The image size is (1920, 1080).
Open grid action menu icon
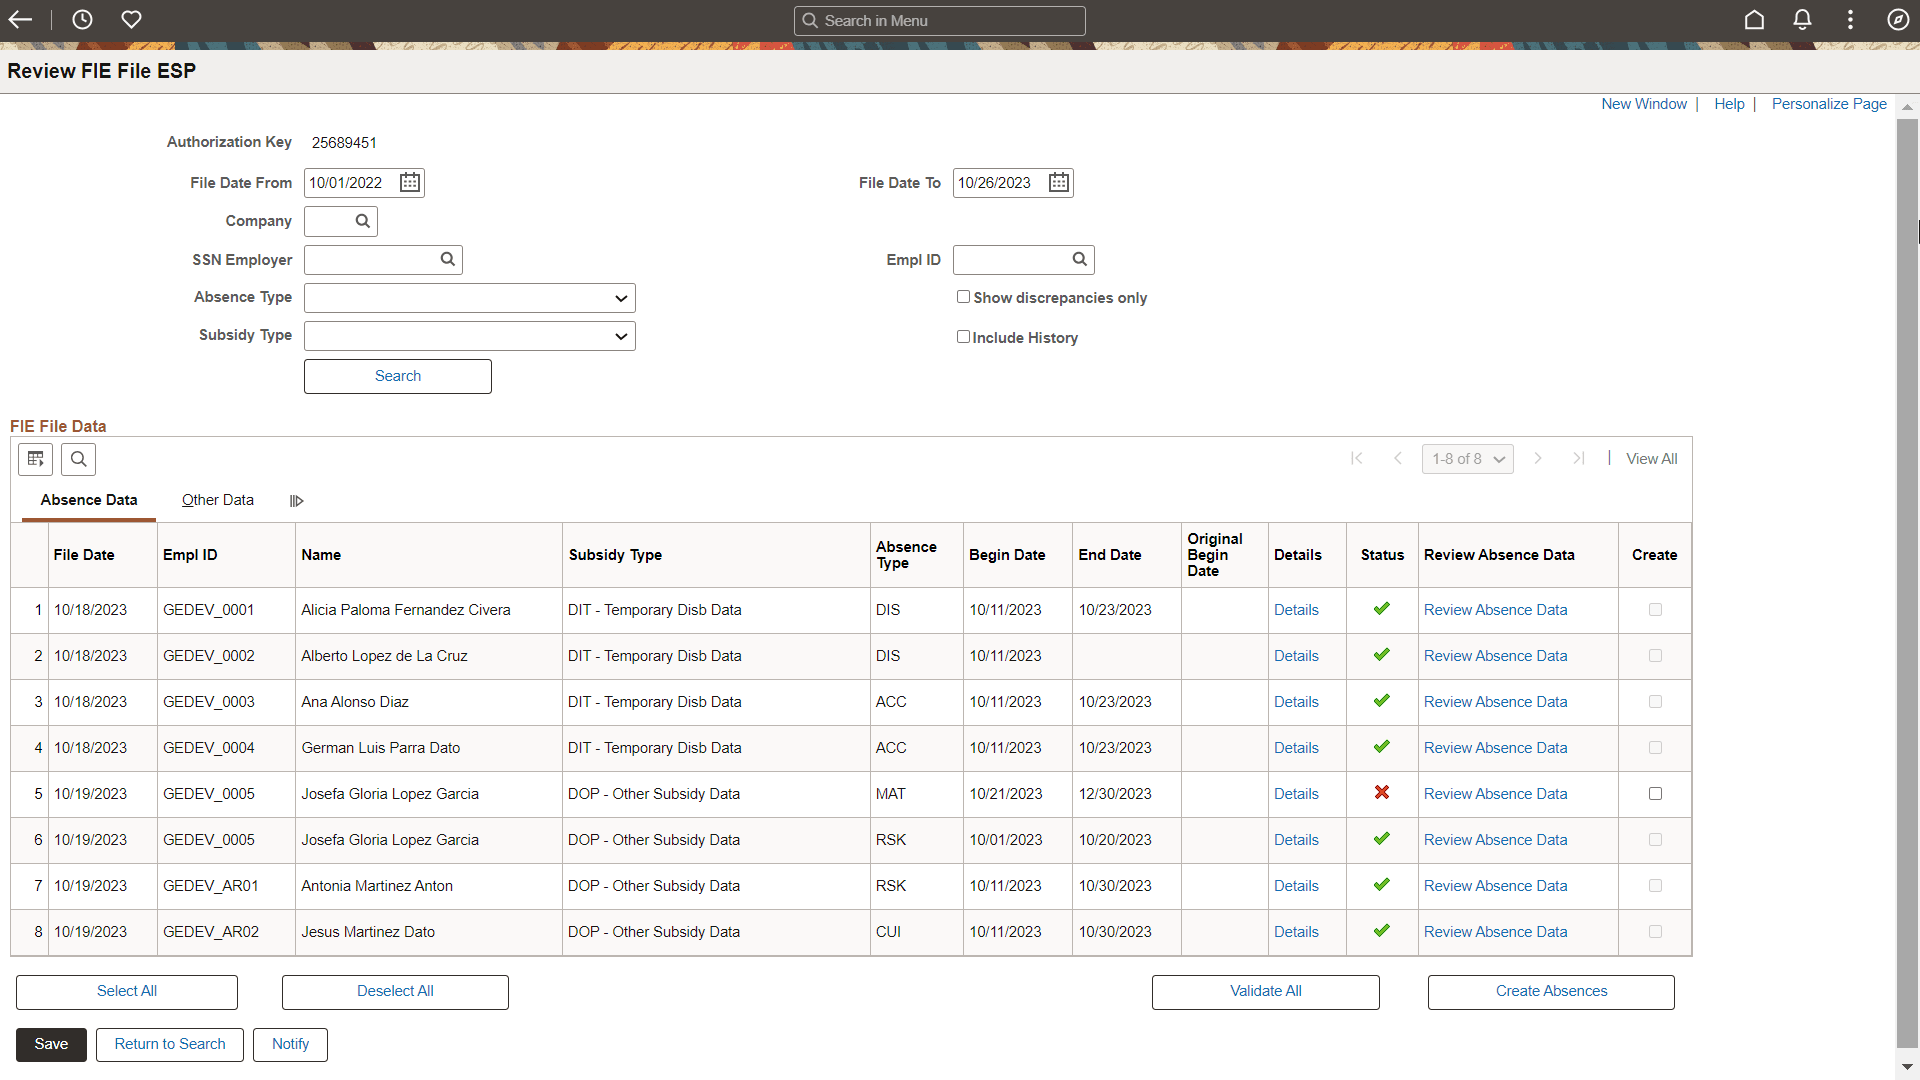[x=35, y=459]
